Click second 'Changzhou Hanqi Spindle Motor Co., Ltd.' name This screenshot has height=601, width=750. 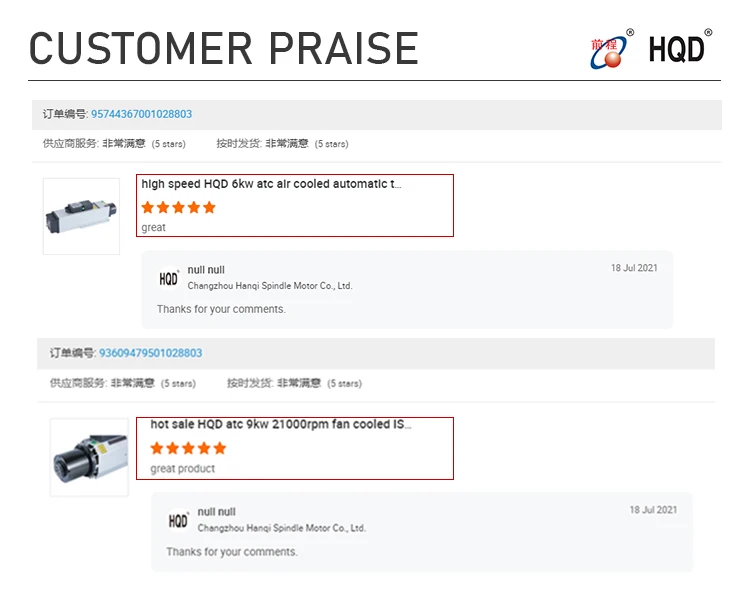pos(282,528)
